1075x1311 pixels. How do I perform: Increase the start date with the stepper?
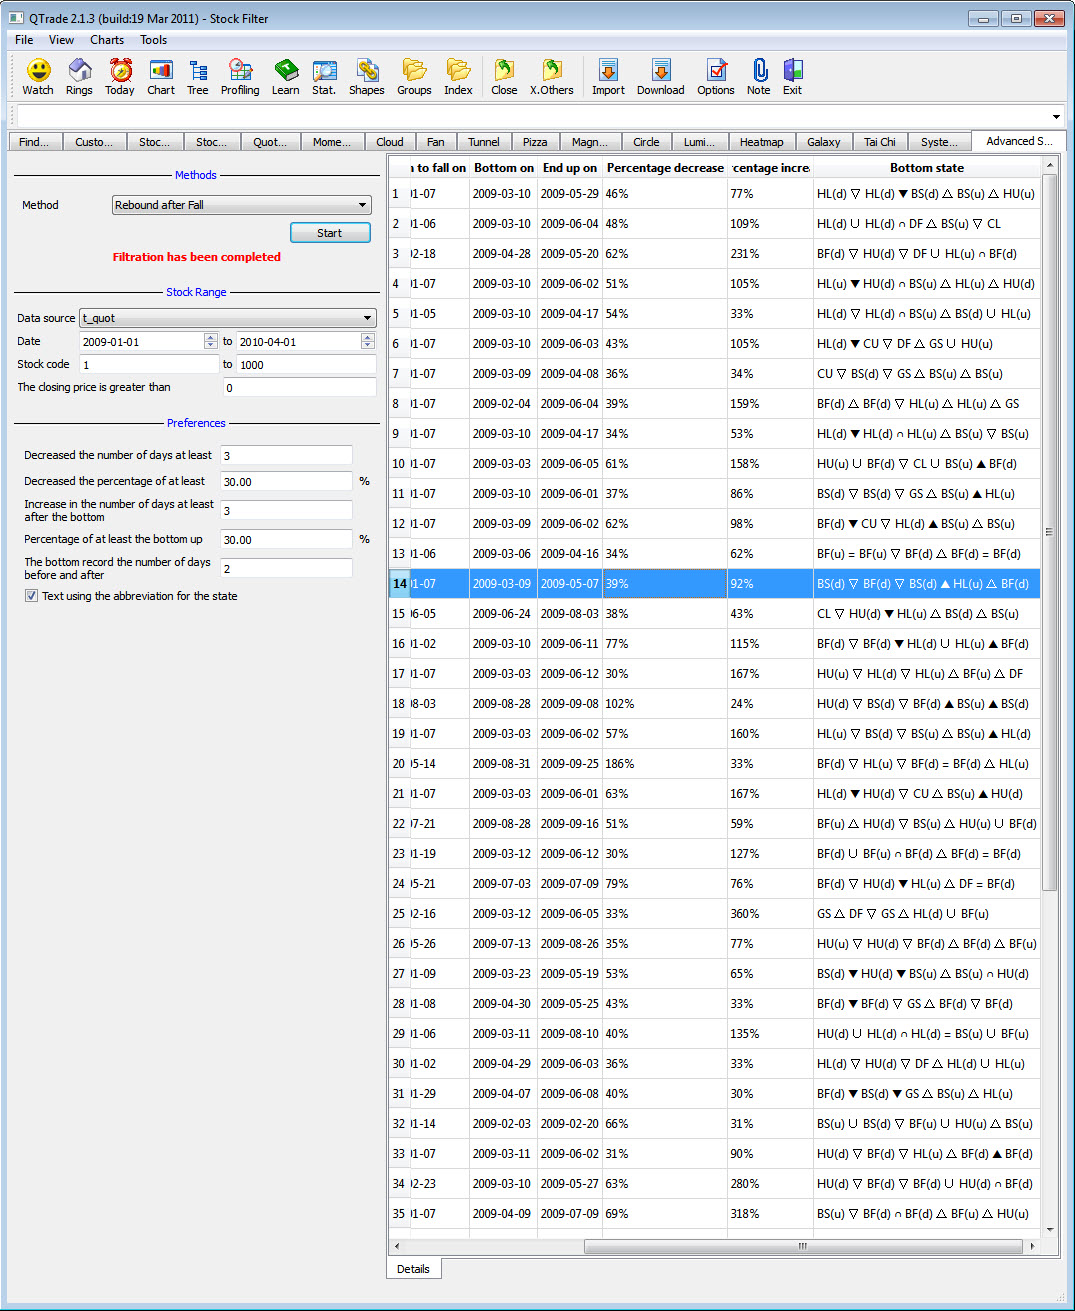(x=209, y=337)
